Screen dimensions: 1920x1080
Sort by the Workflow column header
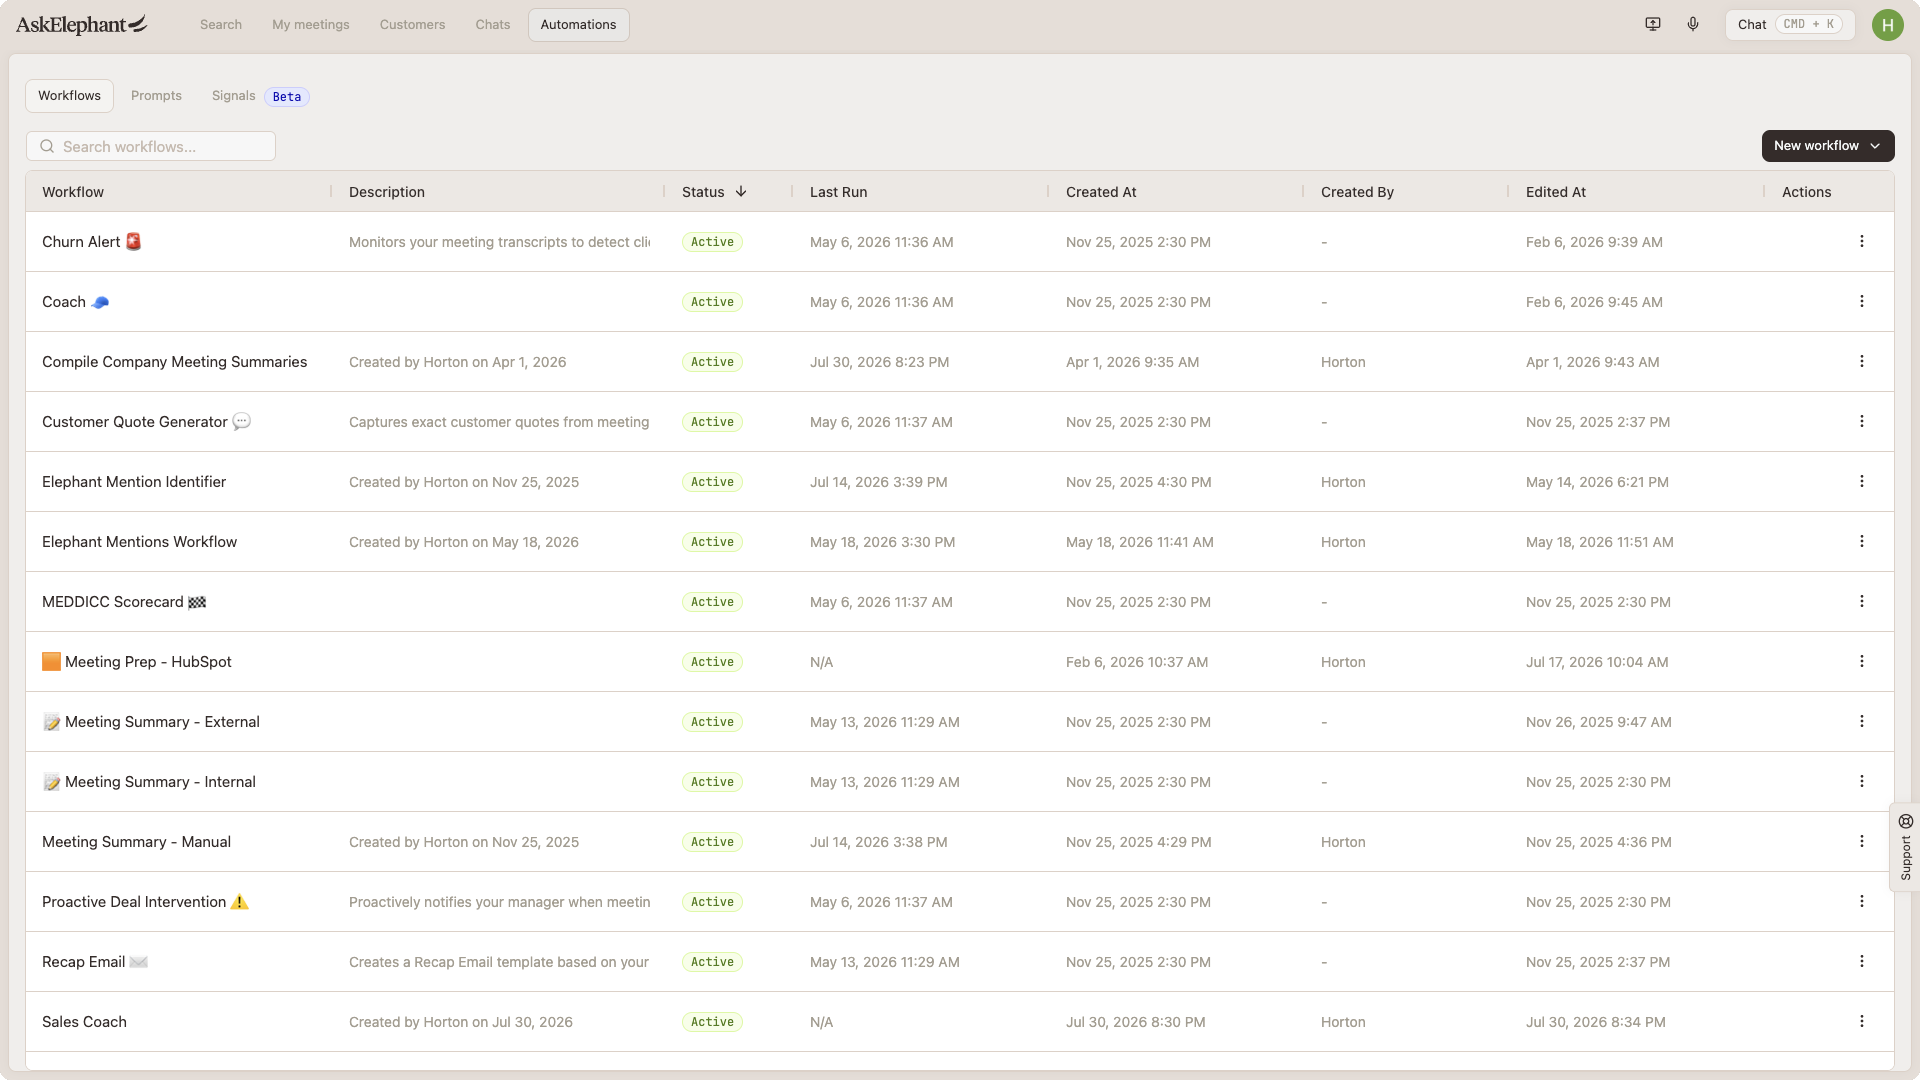[73, 192]
